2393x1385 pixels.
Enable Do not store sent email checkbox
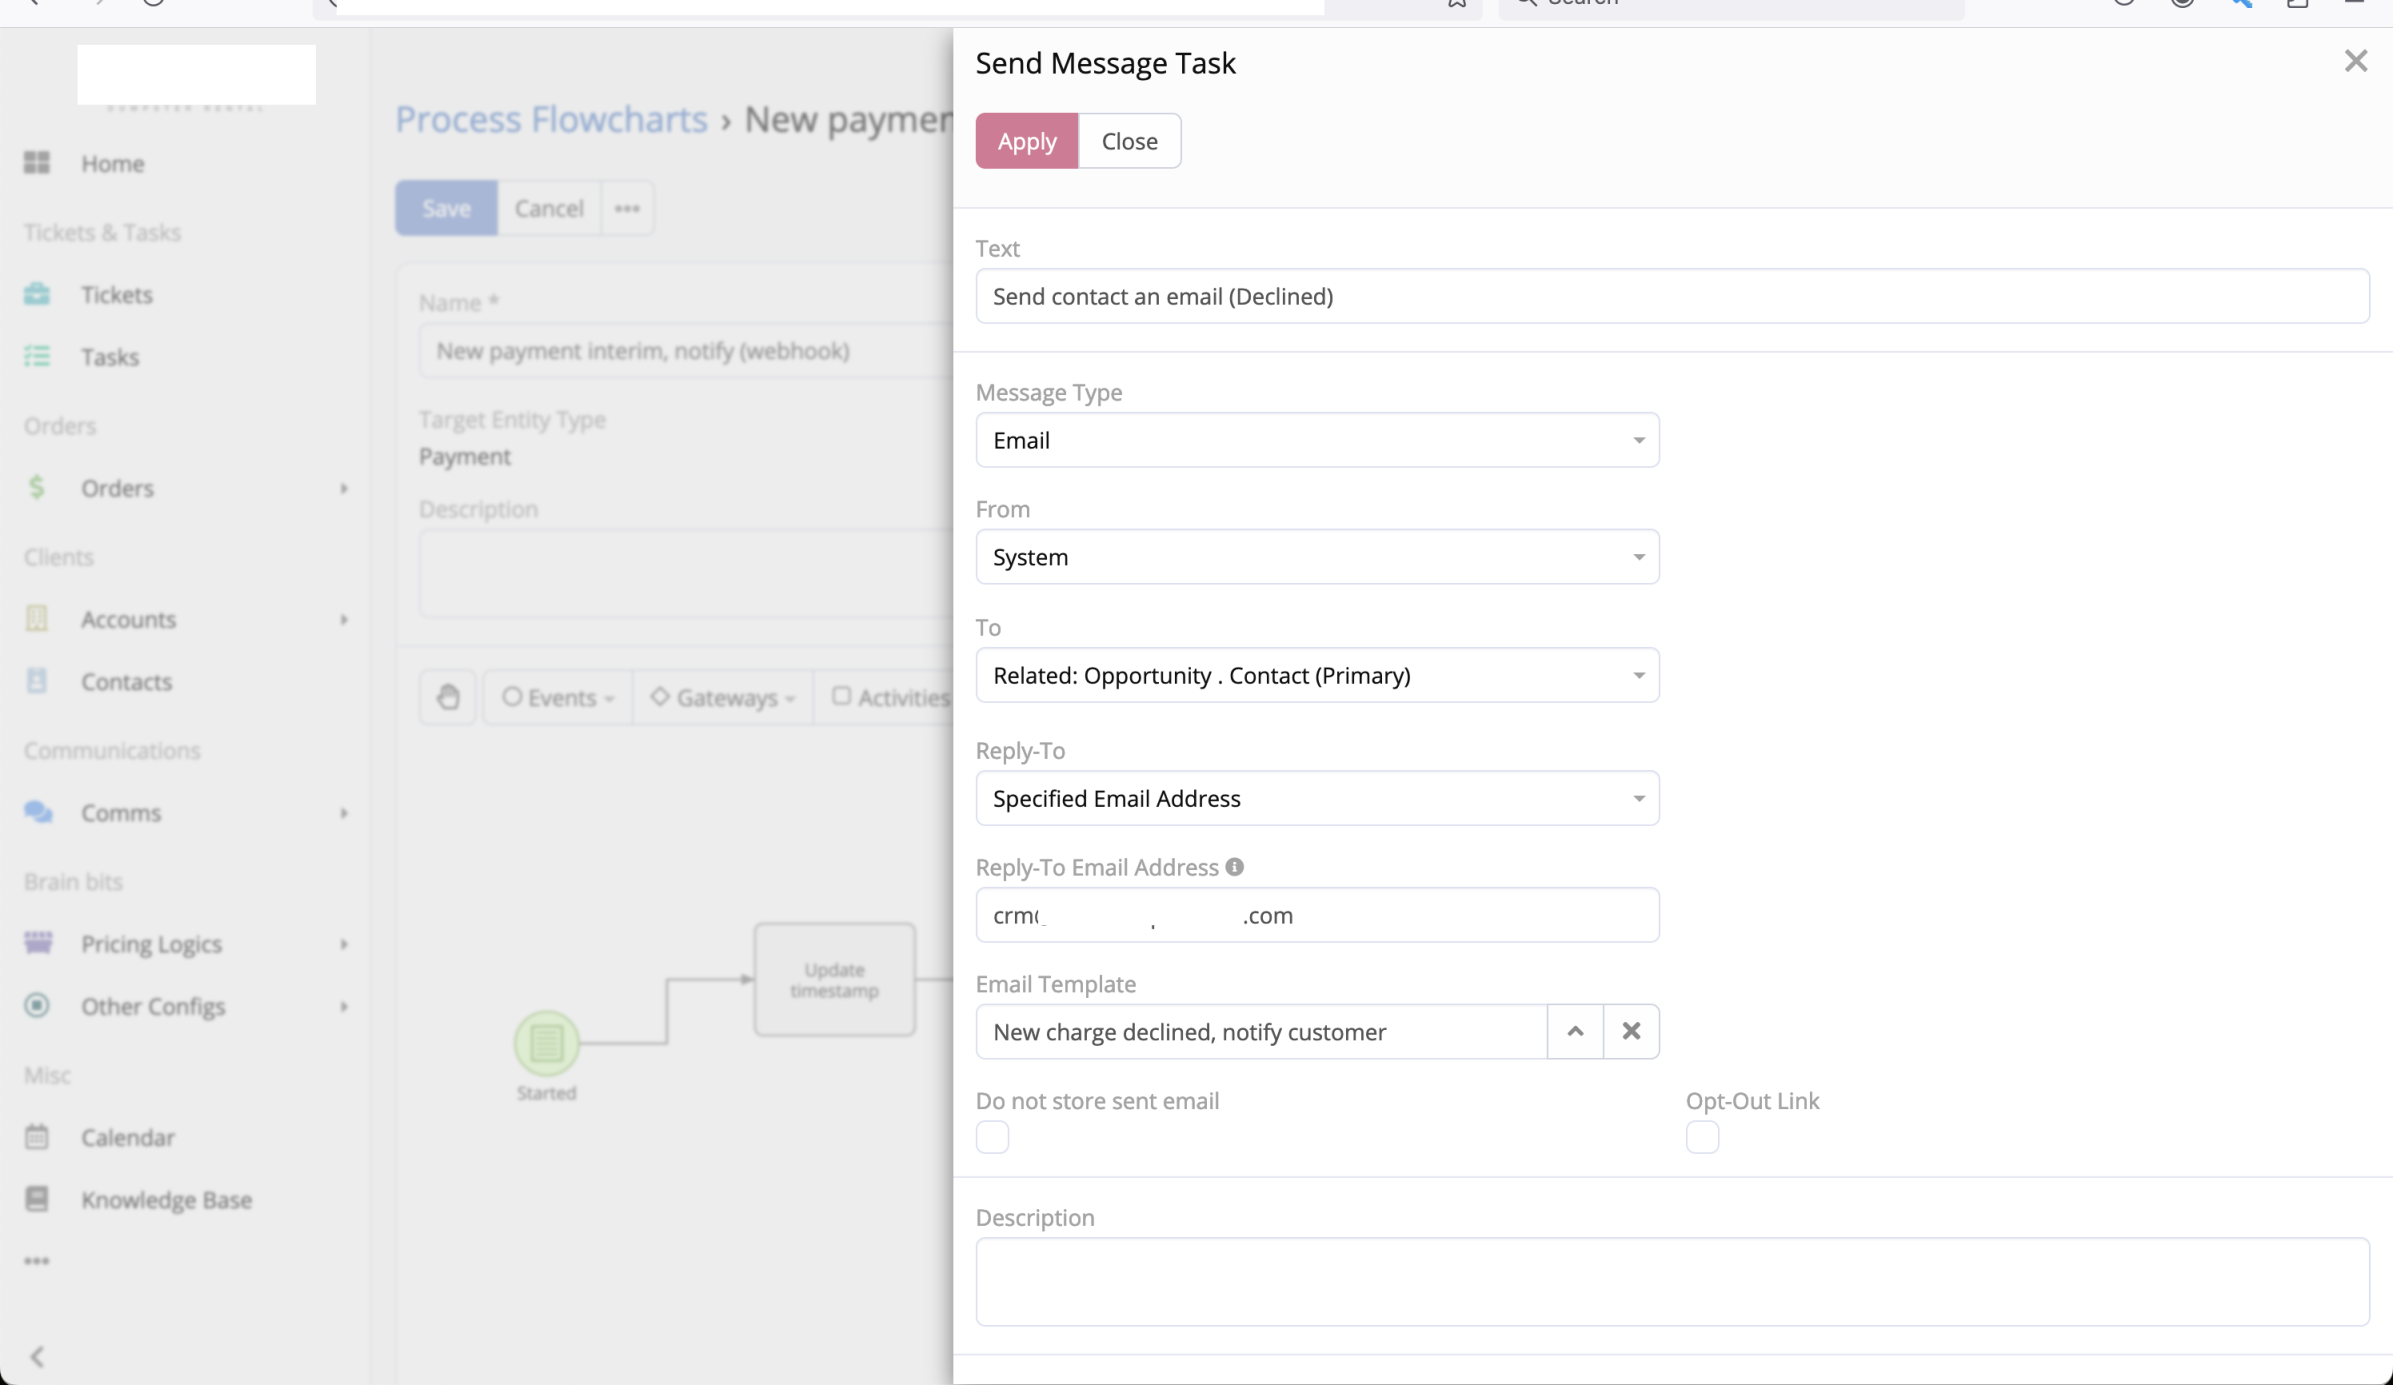point(992,1137)
